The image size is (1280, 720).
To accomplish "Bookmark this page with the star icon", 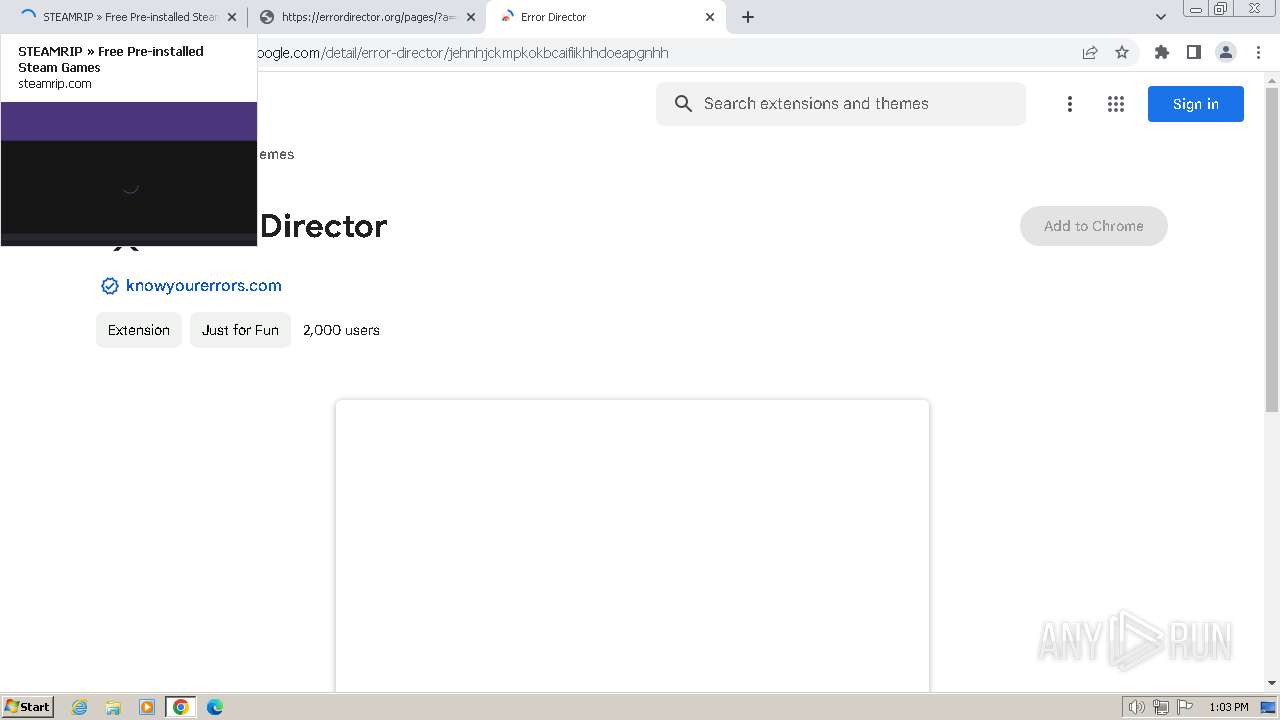I will point(1122,53).
